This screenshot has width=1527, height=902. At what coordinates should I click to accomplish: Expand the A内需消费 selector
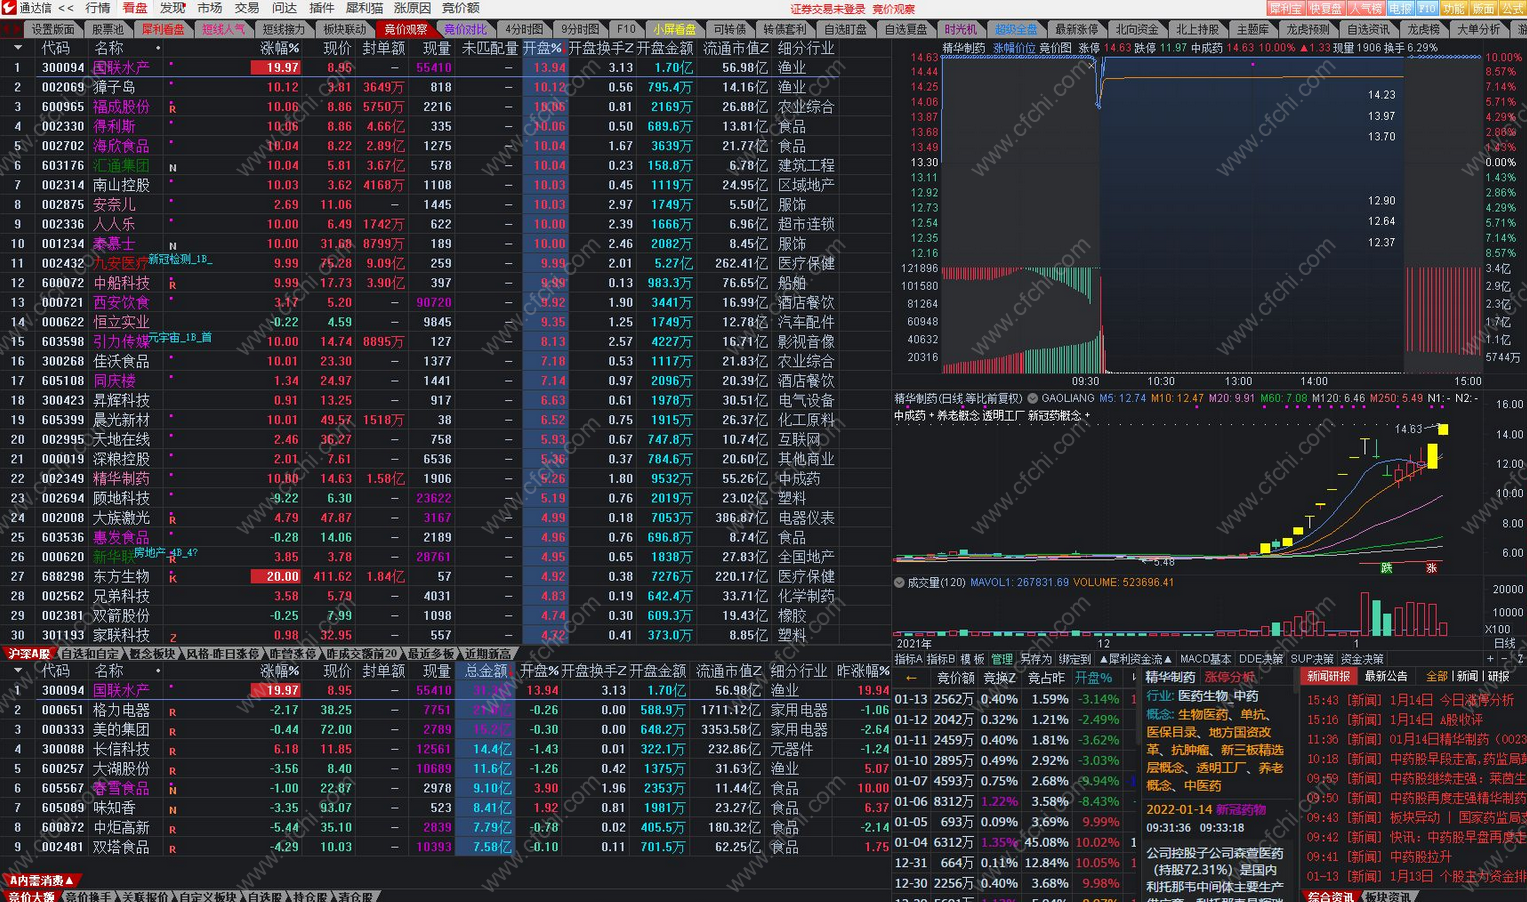41,881
